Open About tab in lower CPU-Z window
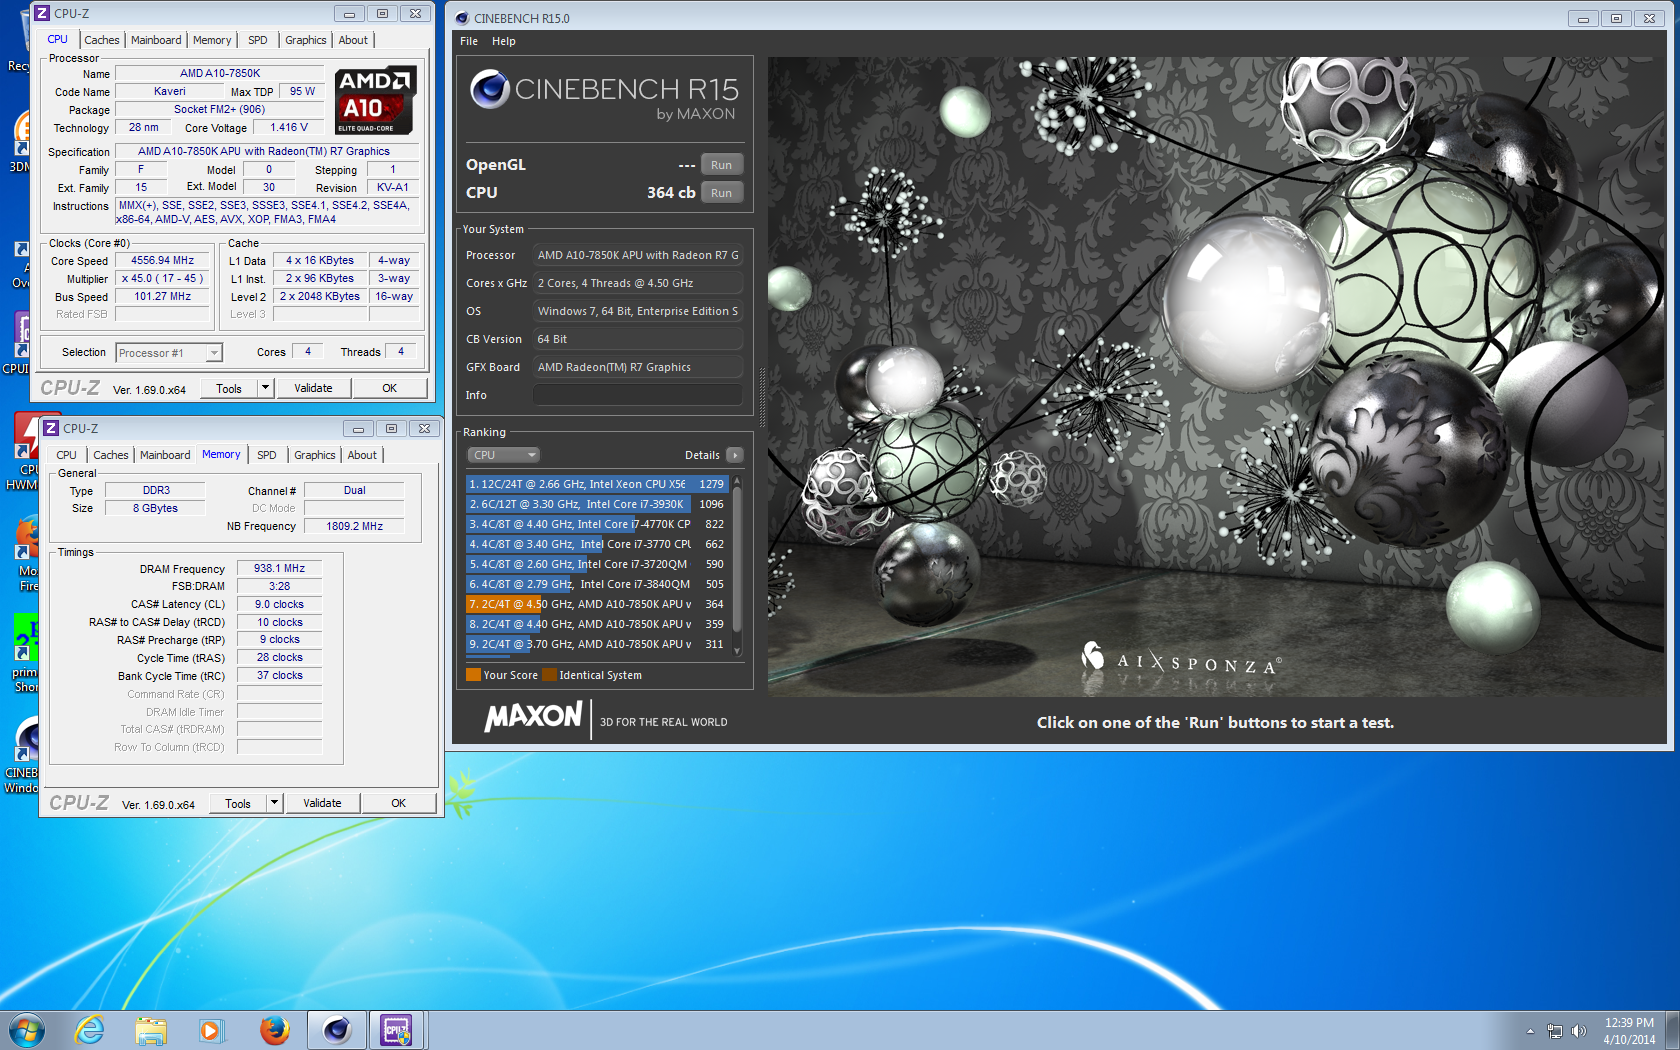 coord(362,455)
